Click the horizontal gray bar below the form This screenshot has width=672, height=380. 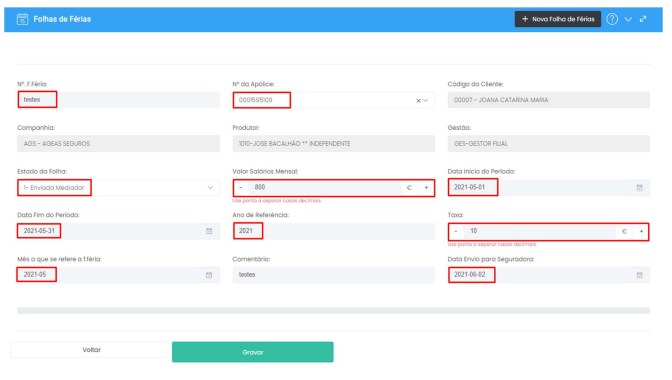click(x=333, y=311)
